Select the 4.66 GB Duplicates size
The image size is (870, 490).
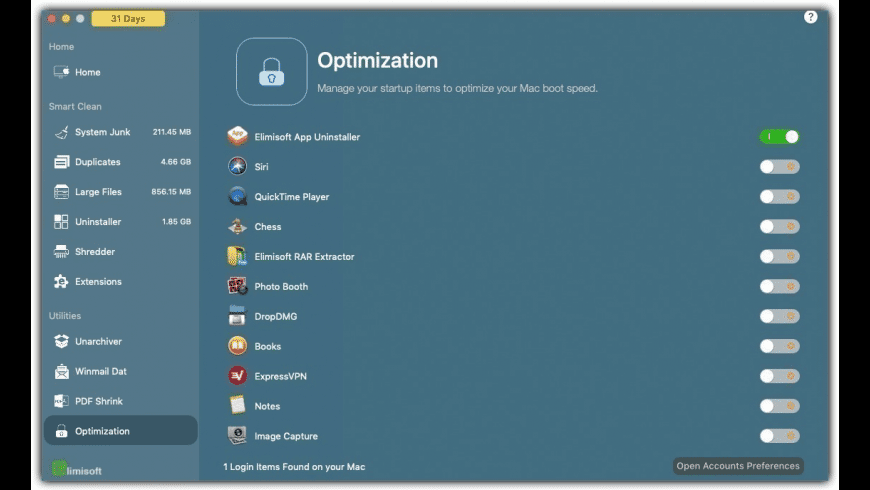pyautogui.click(x=175, y=162)
